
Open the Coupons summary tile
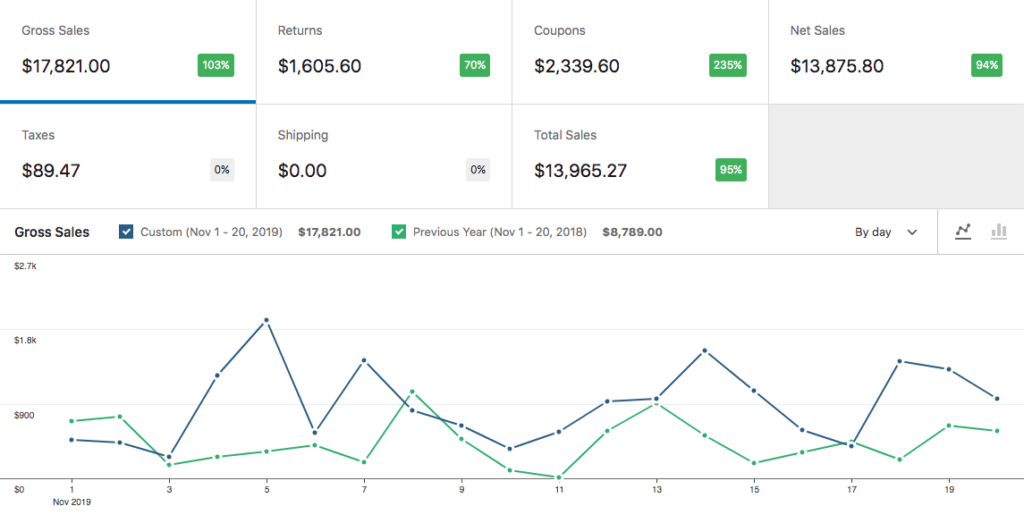640,52
